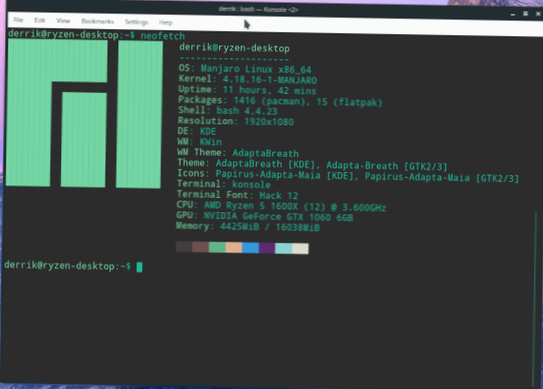Click 'OS: Manjaro Linux x86_64' line

pos(245,69)
